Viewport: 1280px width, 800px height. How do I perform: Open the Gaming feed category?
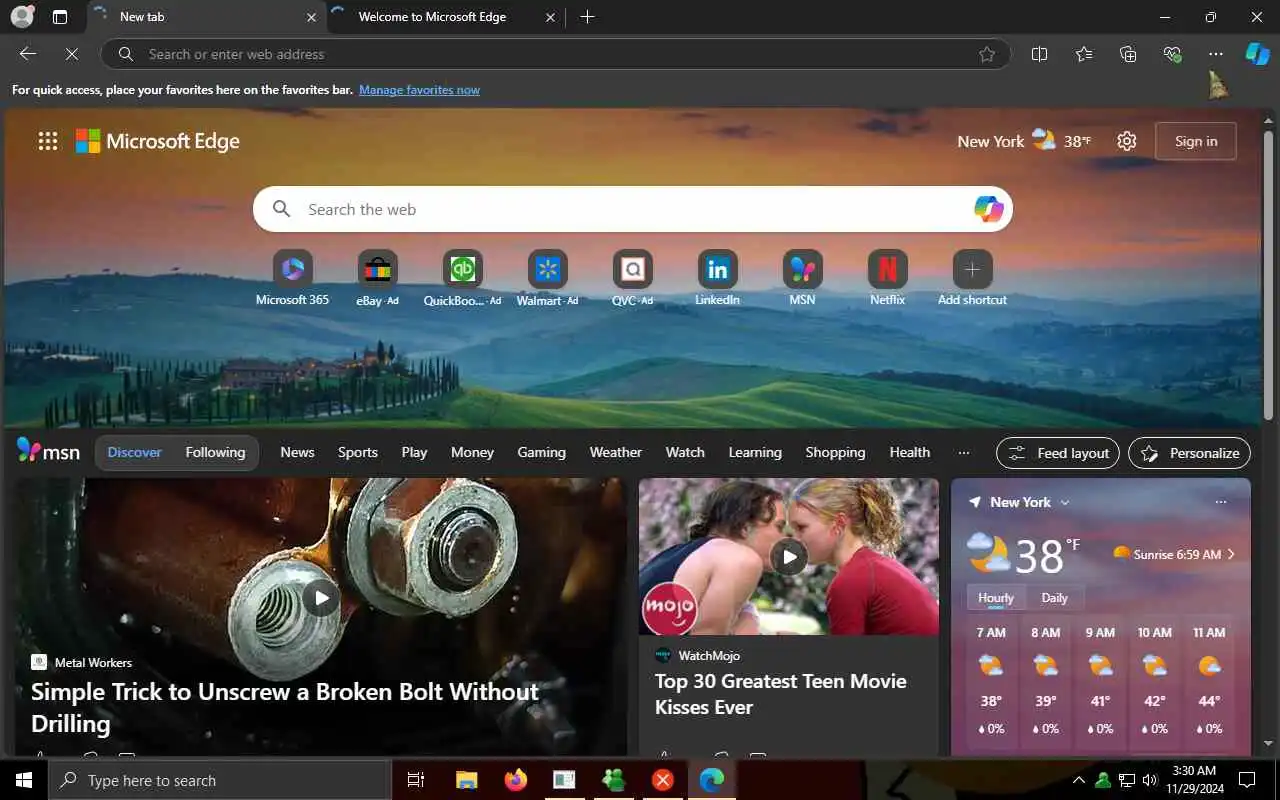(x=541, y=452)
